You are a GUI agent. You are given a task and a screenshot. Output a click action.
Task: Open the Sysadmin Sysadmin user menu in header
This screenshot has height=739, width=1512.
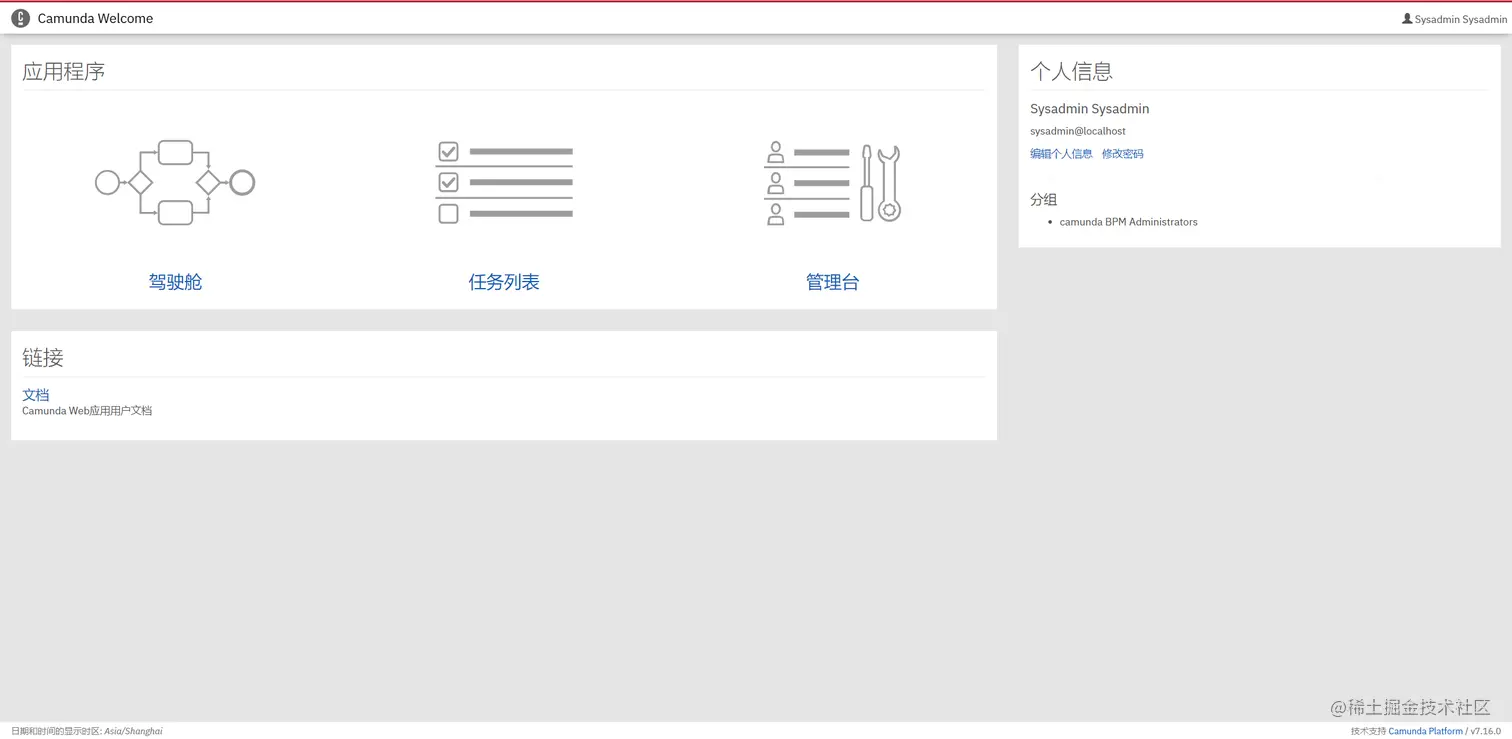click(1454, 19)
